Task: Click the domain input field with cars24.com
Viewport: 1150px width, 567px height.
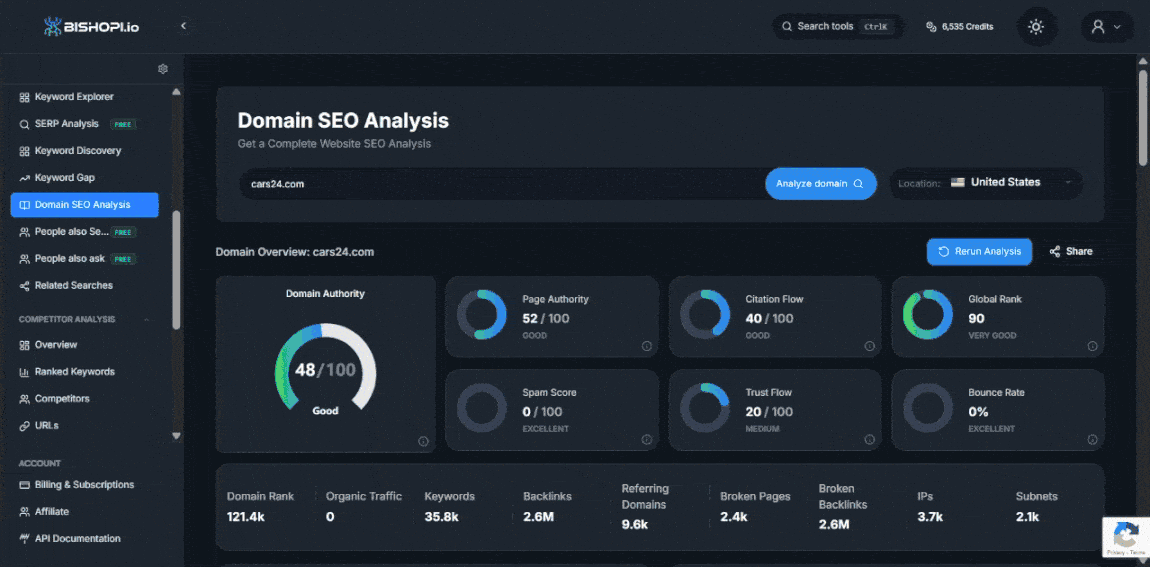Action: pos(500,184)
